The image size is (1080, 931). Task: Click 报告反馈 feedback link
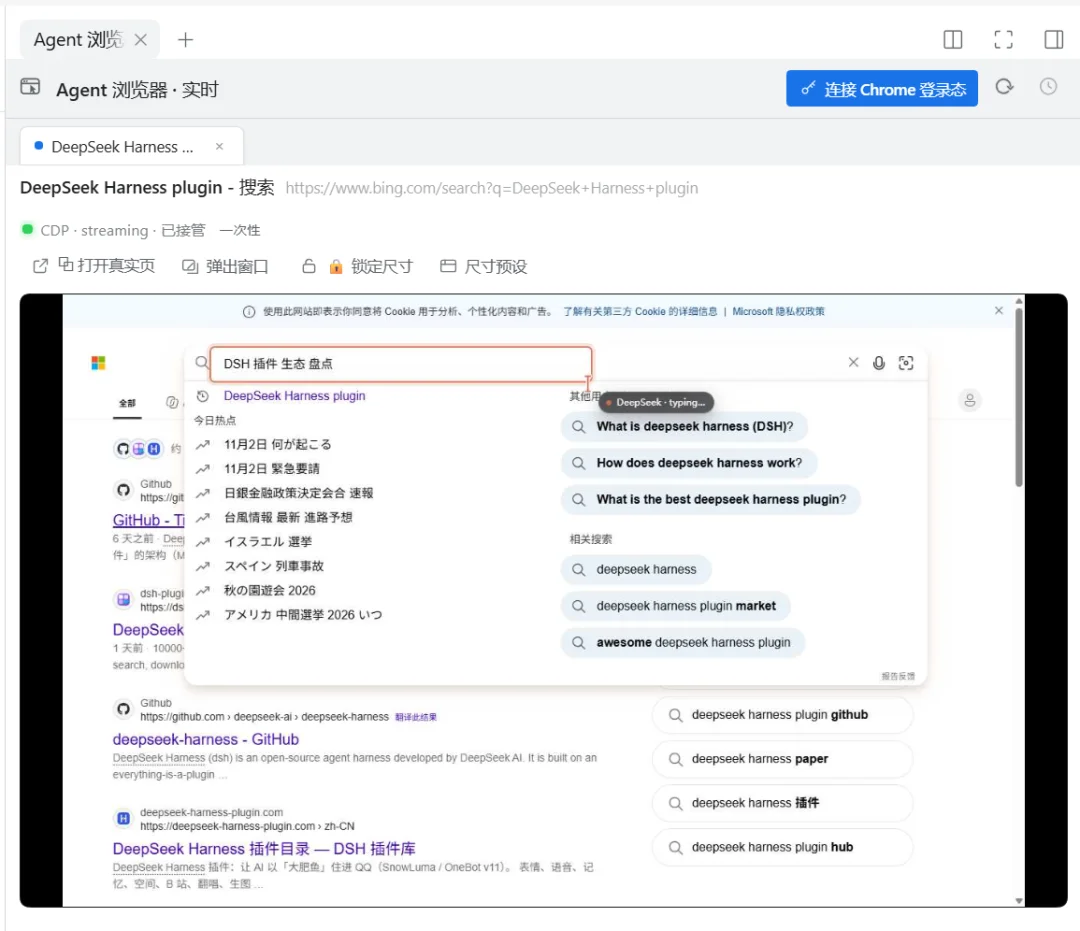tap(898, 676)
